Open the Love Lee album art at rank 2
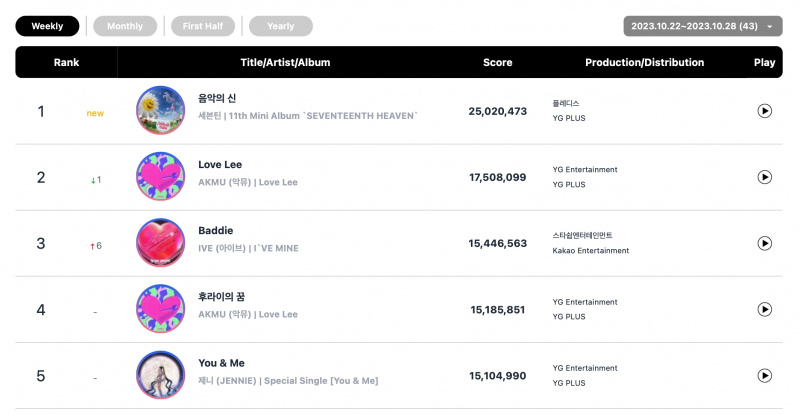The width and height of the screenshot is (800, 415). pyautogui.click(x=161, y=177)
